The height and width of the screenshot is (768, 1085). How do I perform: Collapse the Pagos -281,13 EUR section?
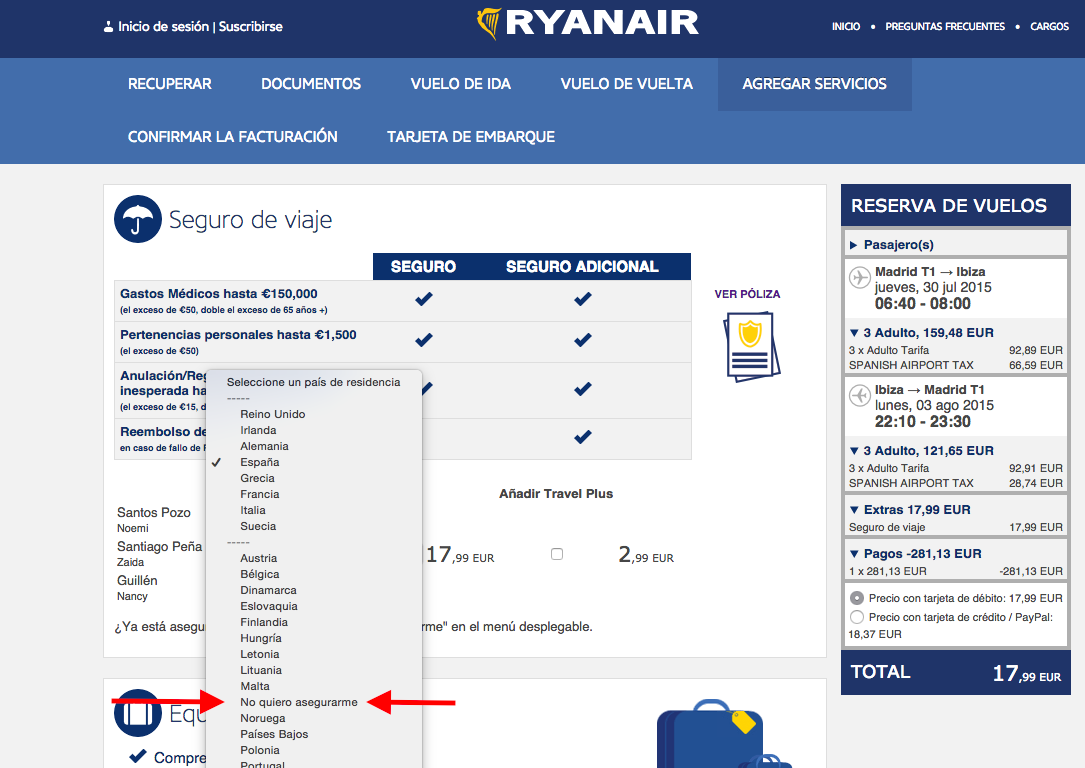coord(915,554)
